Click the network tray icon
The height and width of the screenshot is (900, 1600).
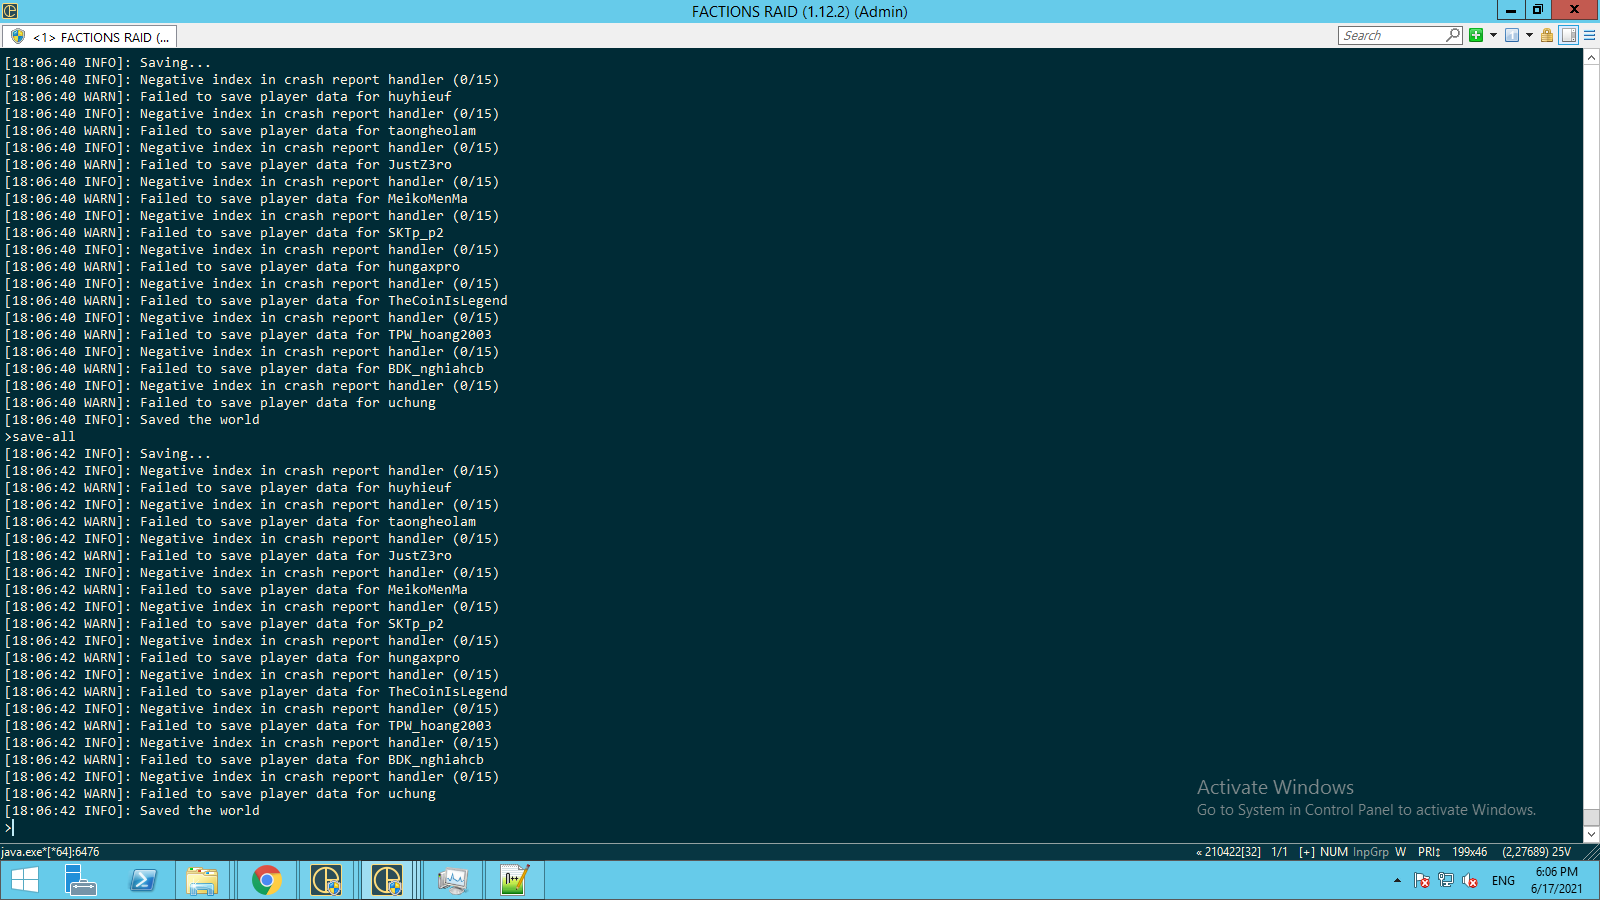(1446, 881)
